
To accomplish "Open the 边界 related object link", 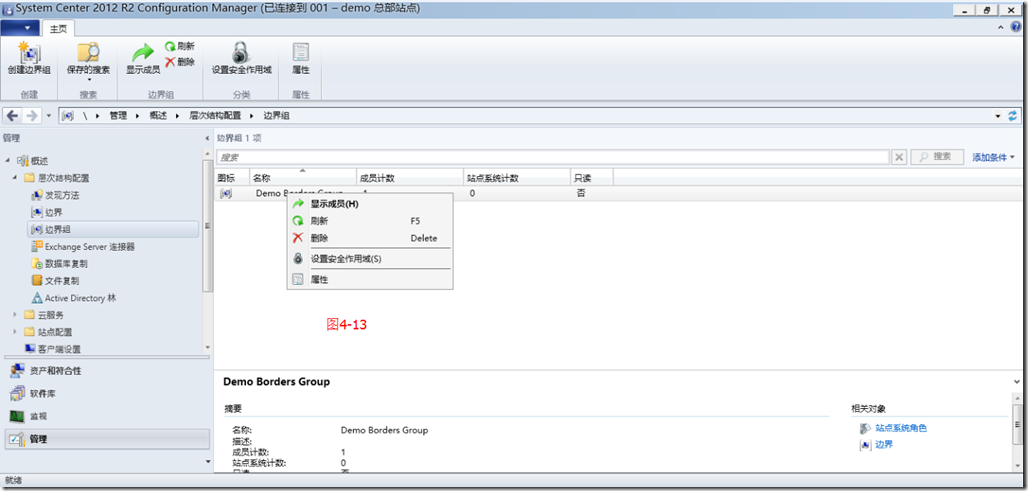I will [x=884, y=444].
